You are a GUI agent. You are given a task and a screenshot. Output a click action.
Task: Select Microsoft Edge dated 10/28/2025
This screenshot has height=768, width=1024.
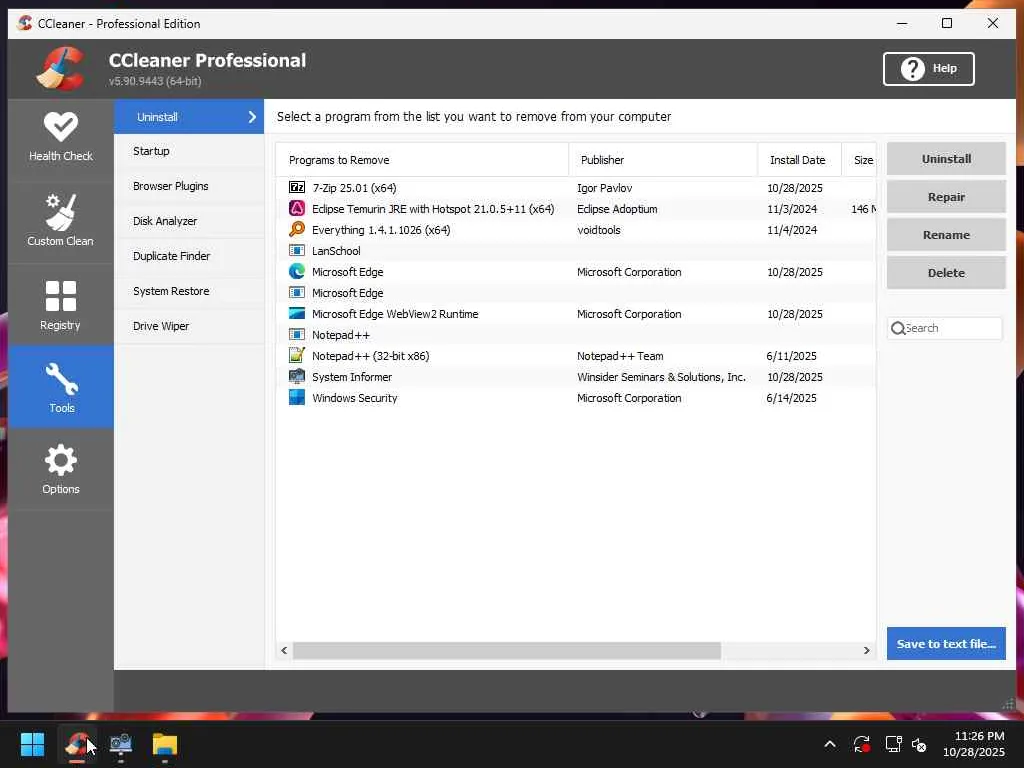(576, 272)
